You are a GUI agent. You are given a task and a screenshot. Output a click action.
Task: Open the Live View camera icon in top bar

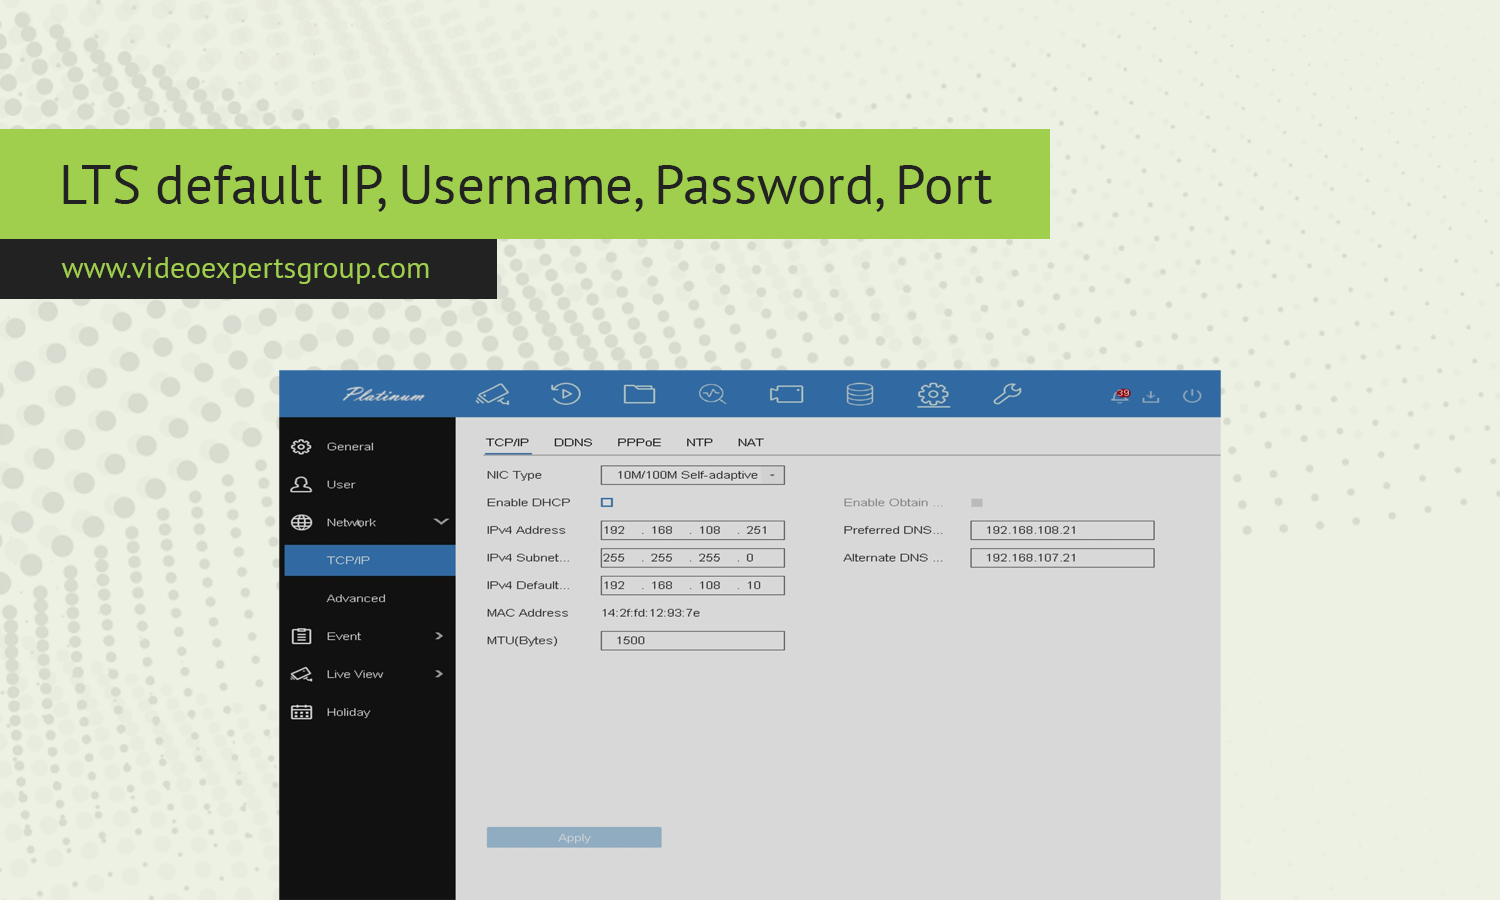(x=492, y=394)
